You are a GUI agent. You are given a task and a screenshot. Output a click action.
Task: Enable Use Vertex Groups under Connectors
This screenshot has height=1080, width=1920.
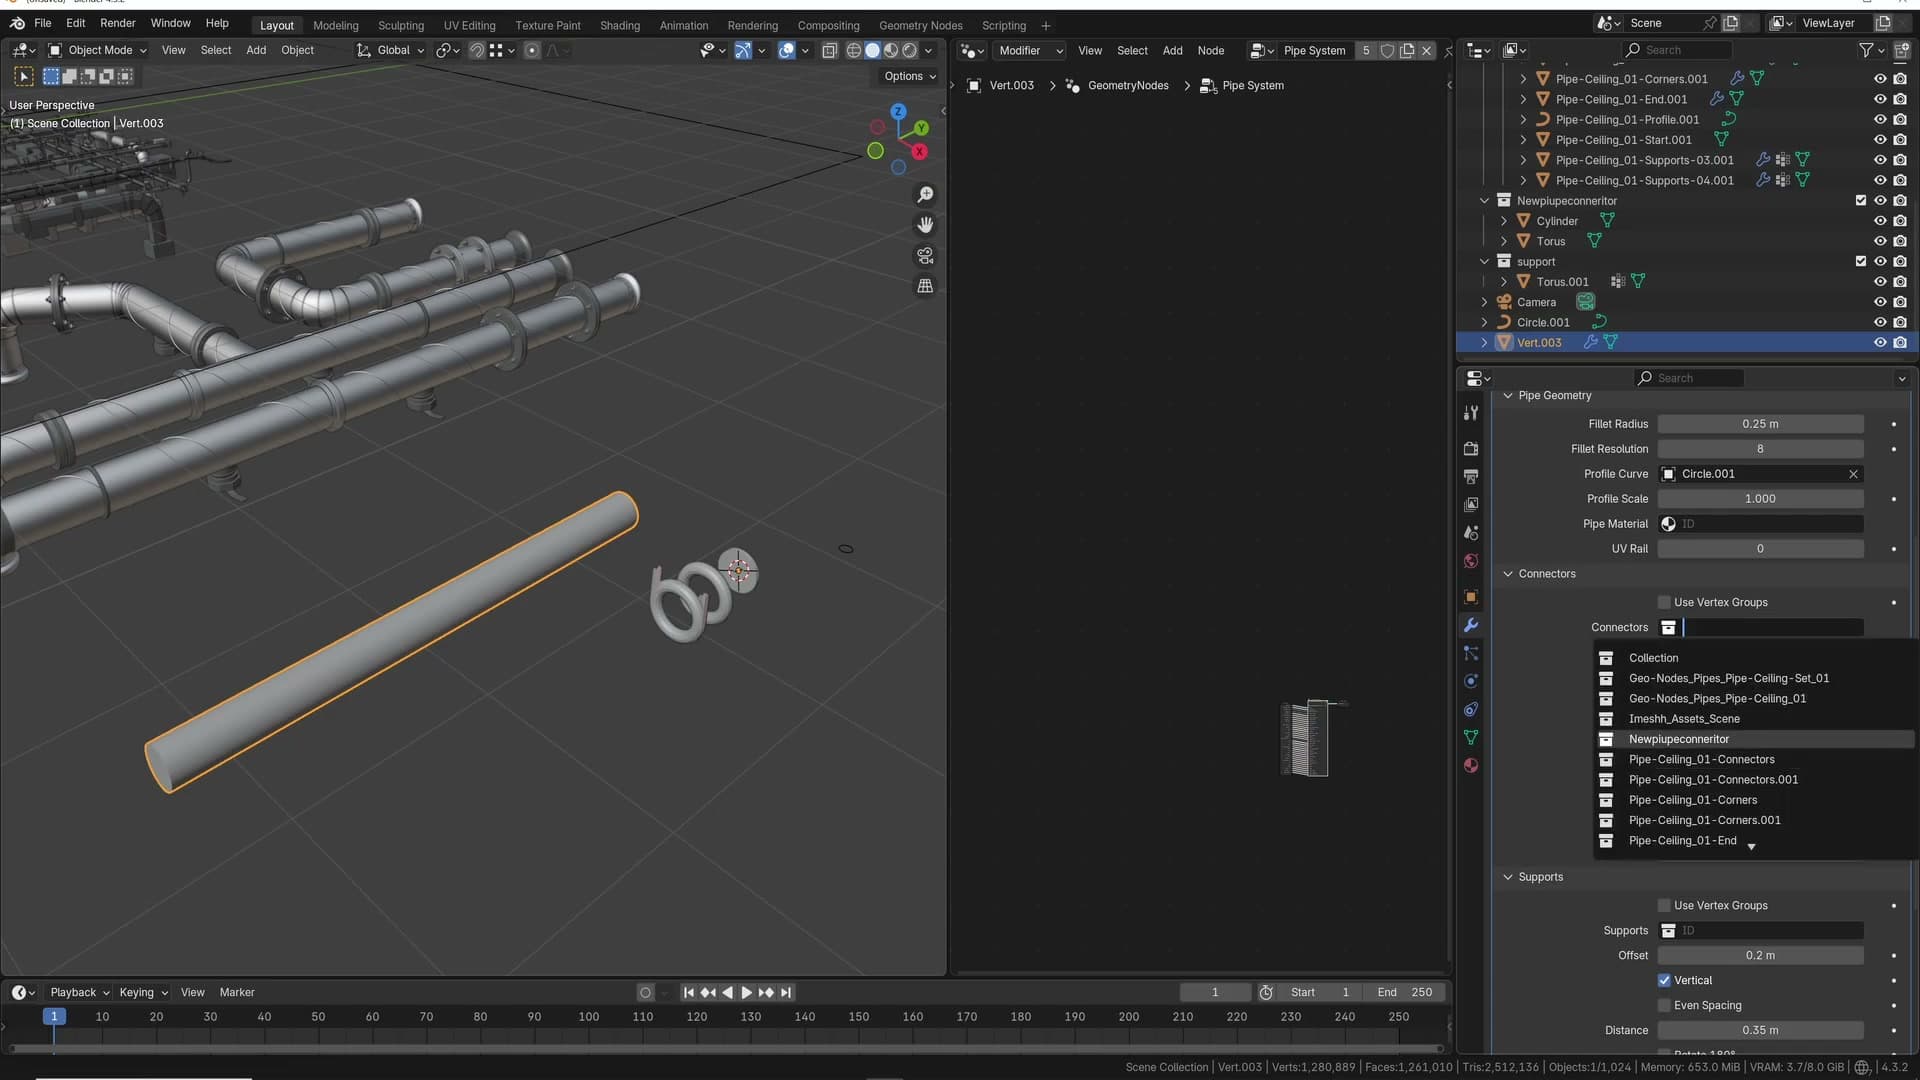click(x=1664, y=602)
